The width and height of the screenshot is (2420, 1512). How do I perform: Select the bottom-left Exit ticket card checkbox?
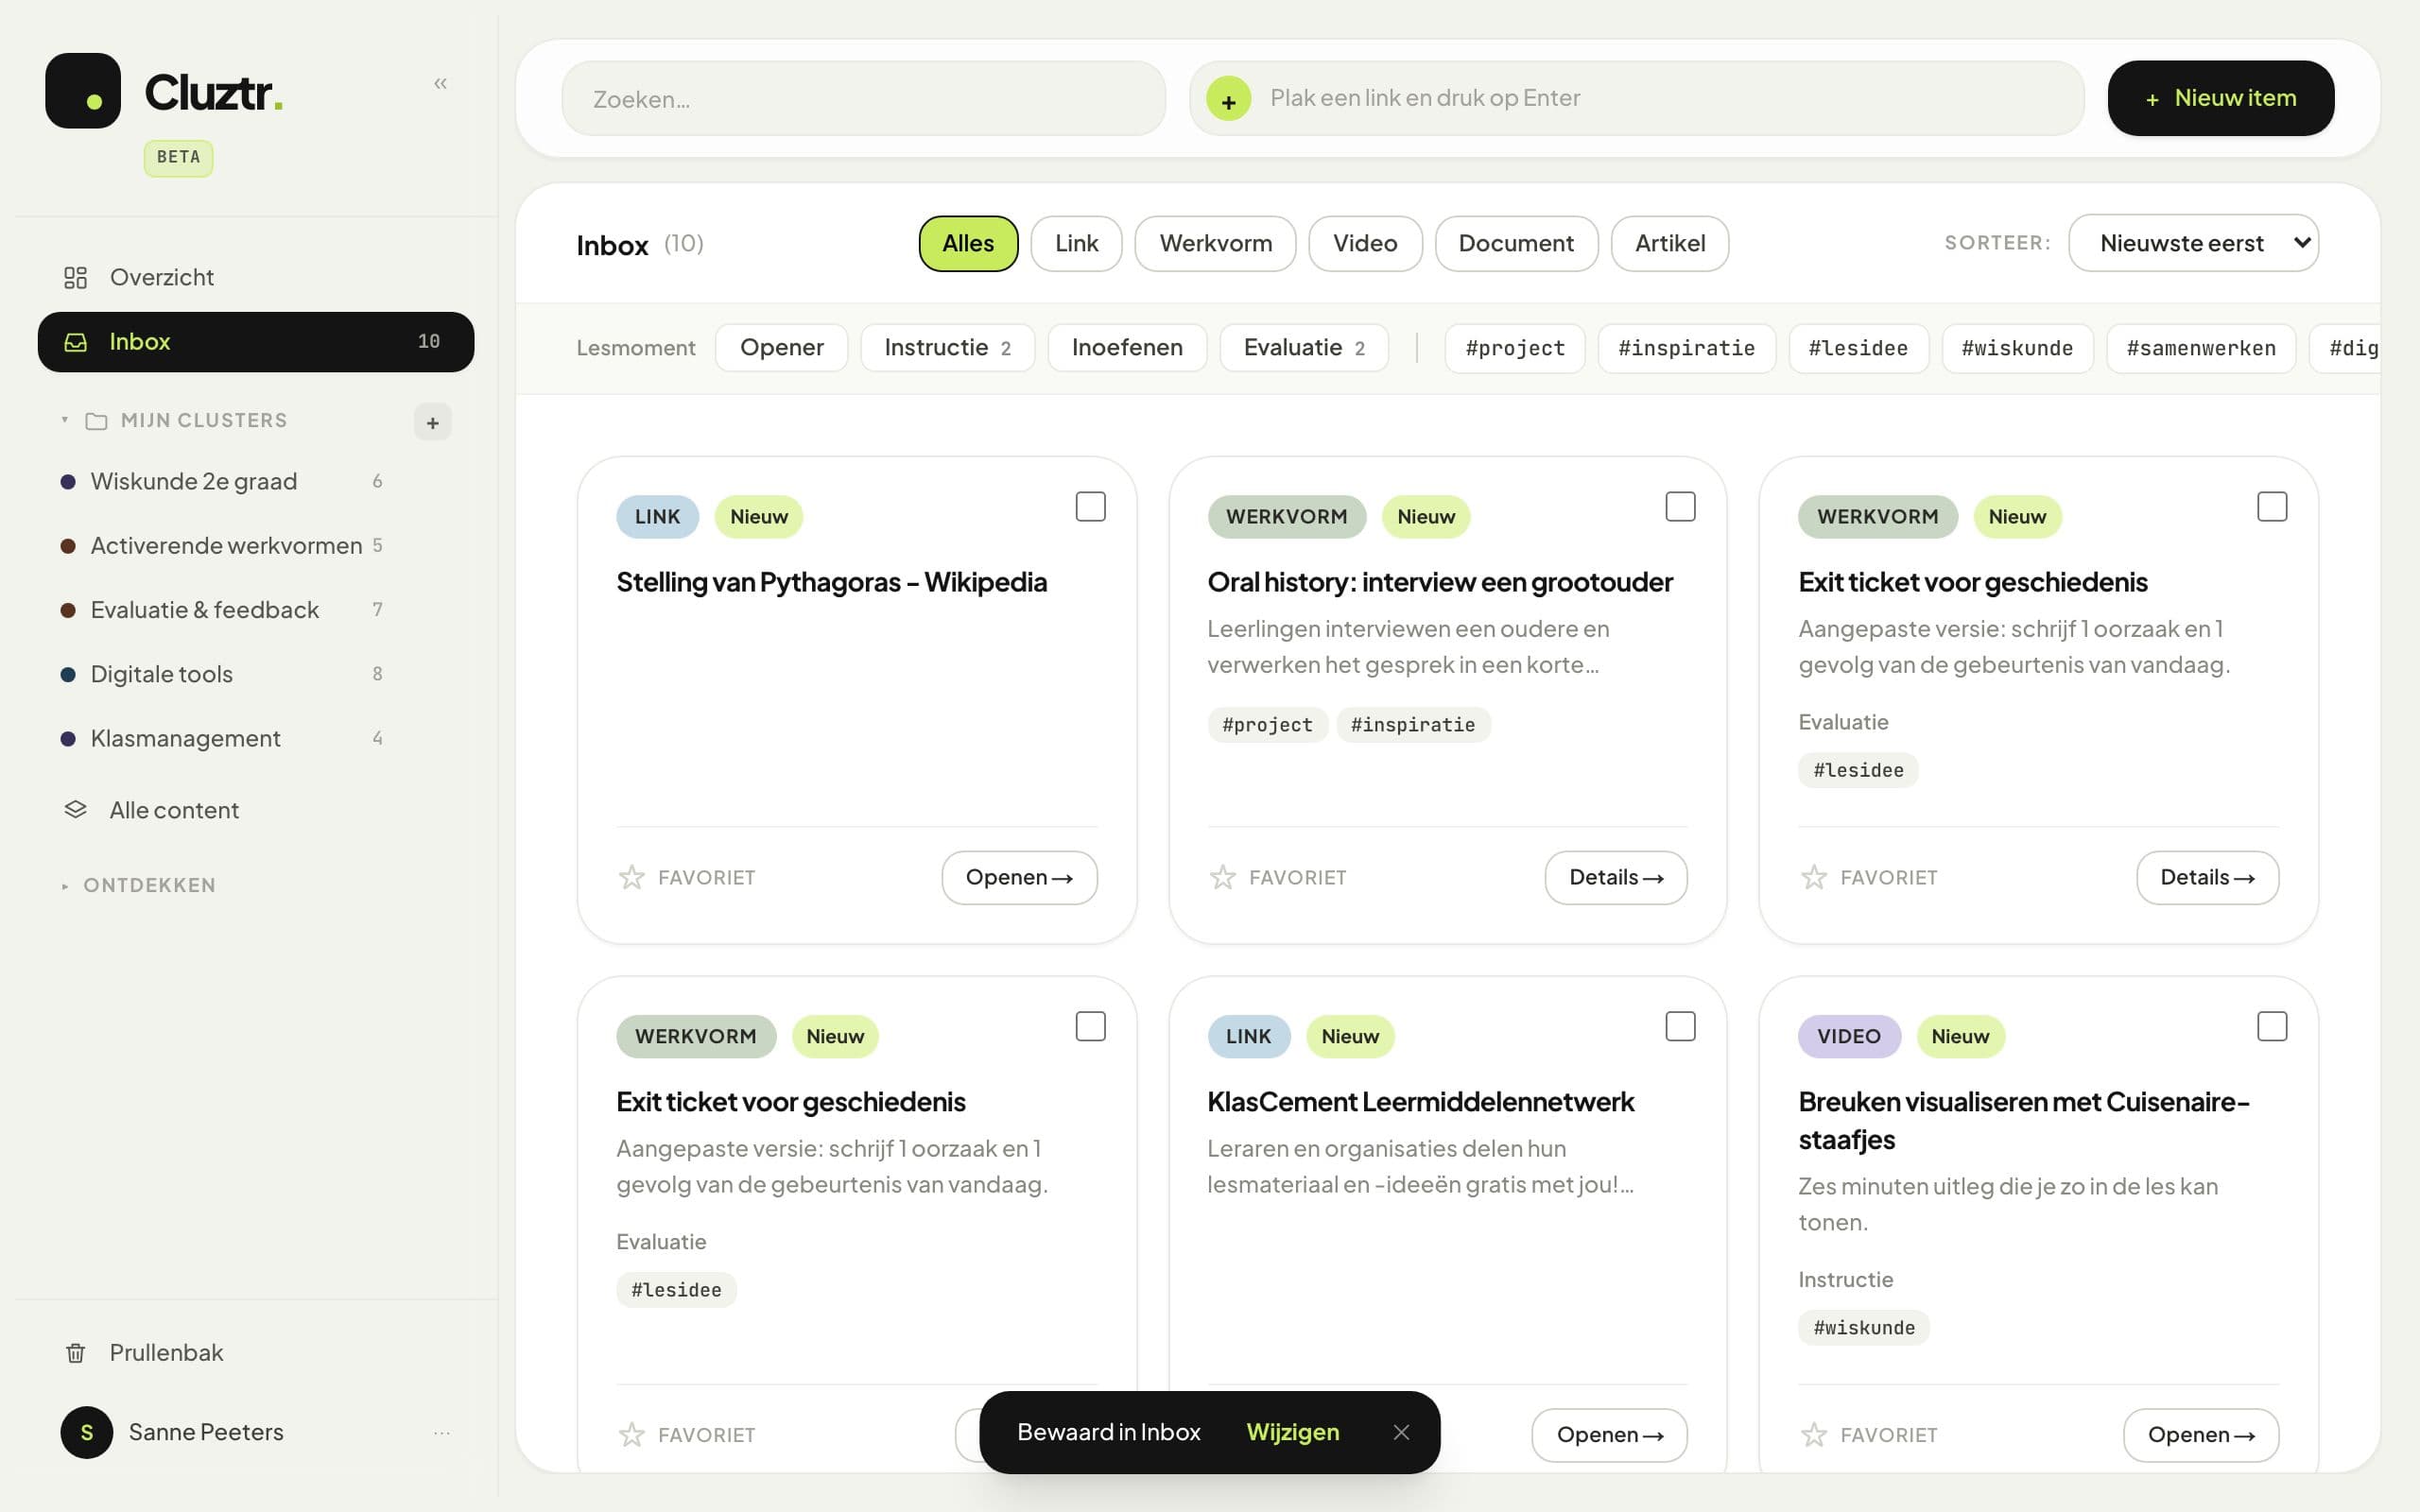click(1090, 1026)
